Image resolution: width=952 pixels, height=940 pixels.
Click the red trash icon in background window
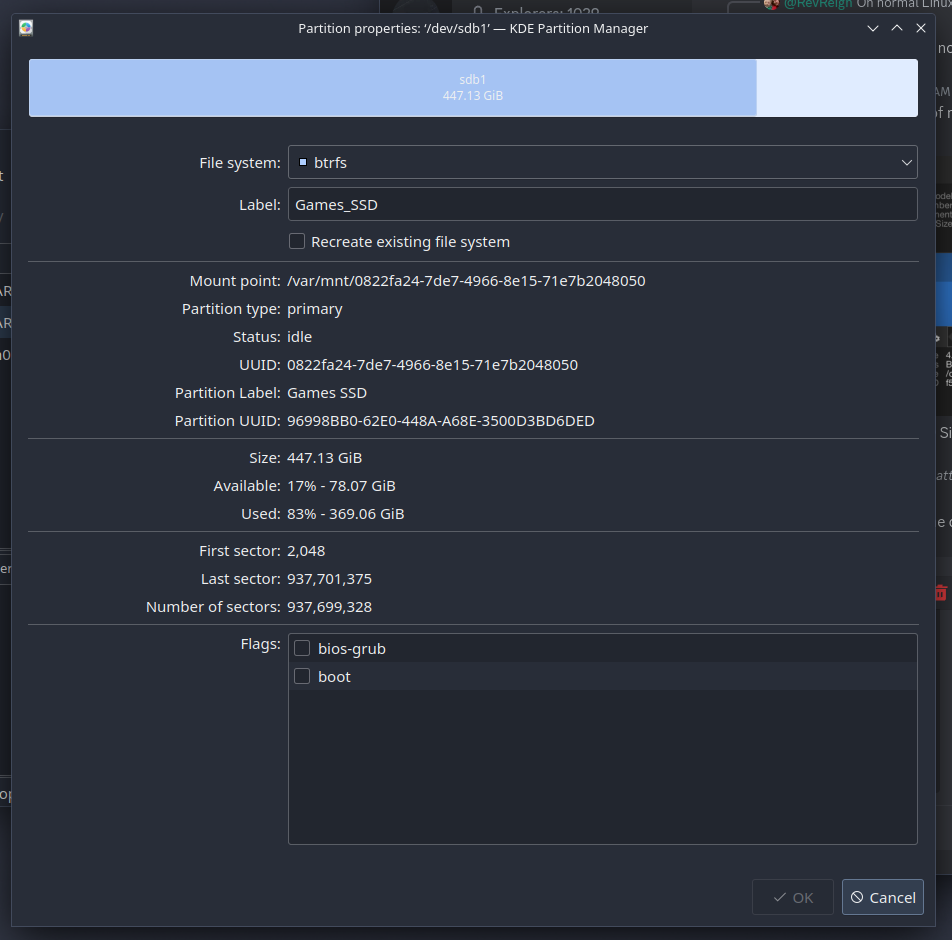coord(940,593)
